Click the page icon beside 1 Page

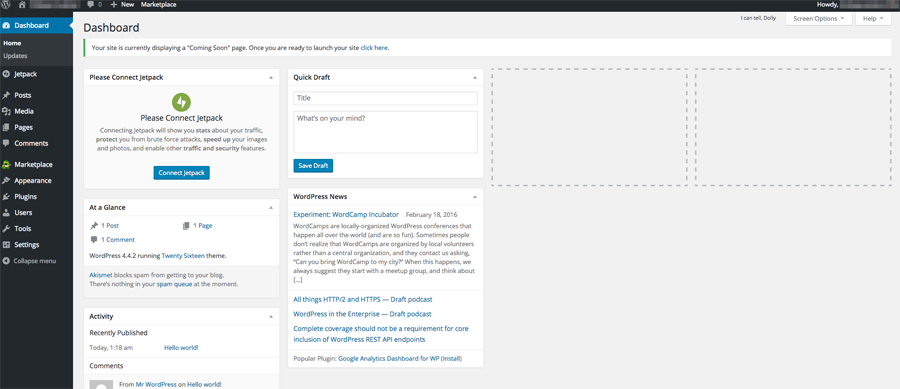tap(185, 226)
